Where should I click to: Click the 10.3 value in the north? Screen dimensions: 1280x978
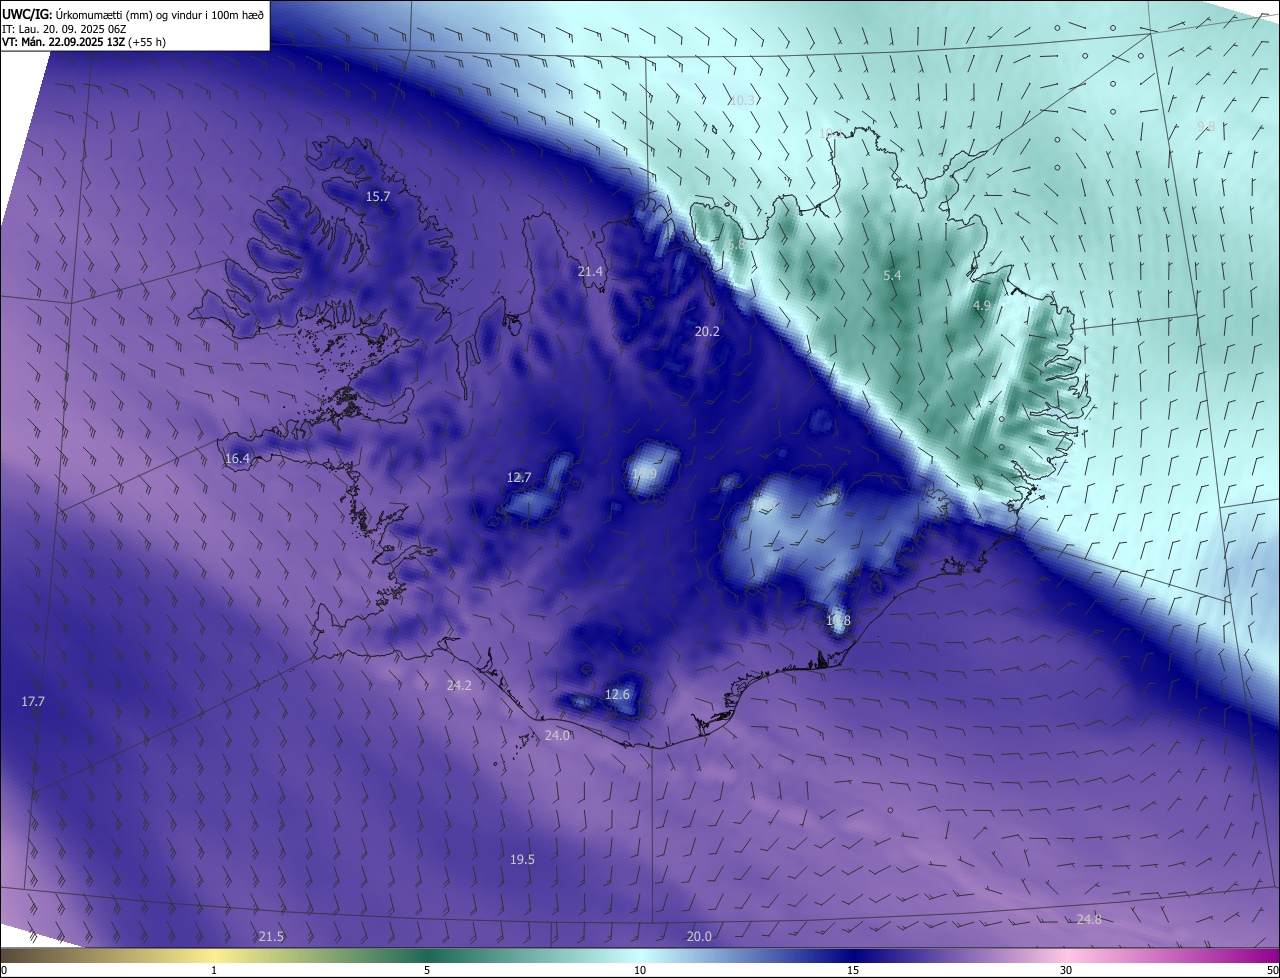click(742, 101)
